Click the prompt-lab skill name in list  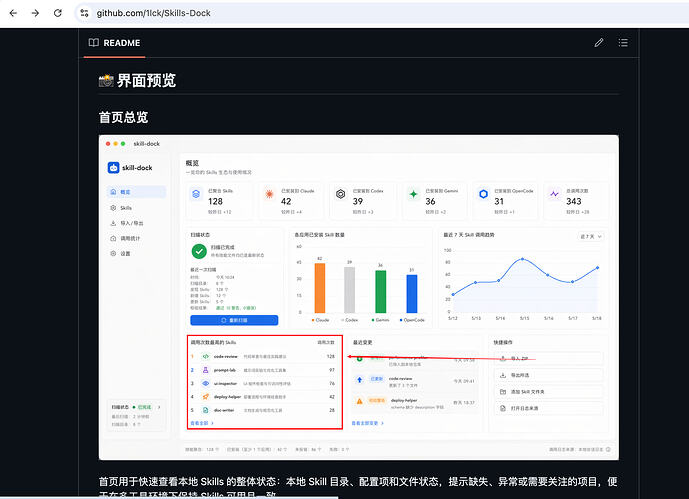pos(225,370)
